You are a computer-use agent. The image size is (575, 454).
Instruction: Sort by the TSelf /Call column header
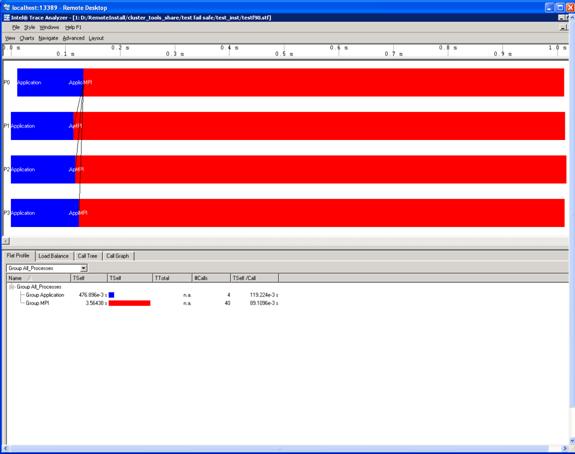coord(254,278)
